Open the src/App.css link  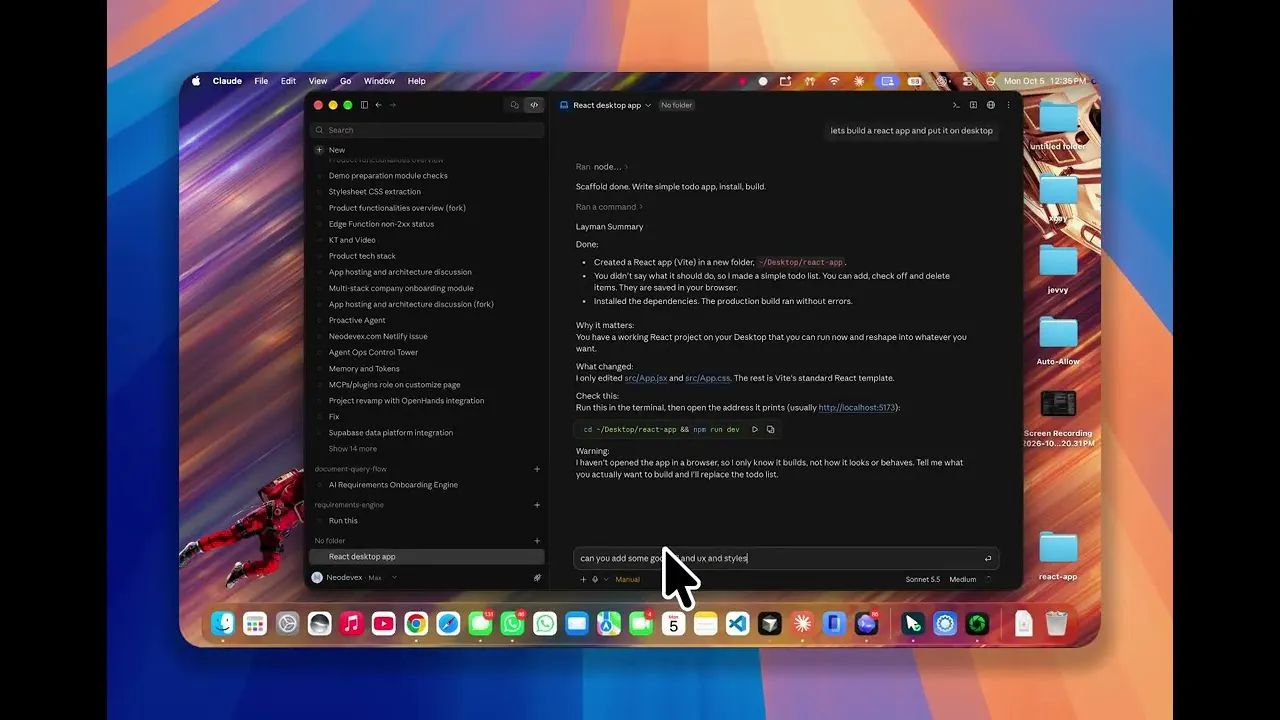[708, 378]
